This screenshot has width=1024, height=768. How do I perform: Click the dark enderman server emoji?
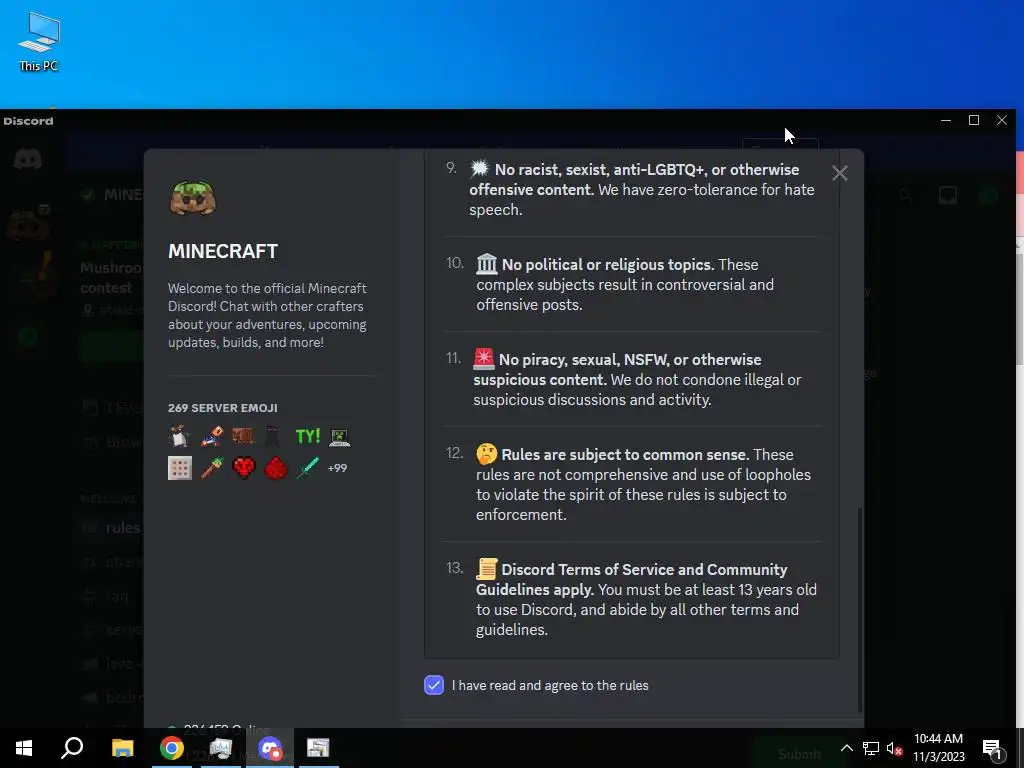(x=272, y=436)
